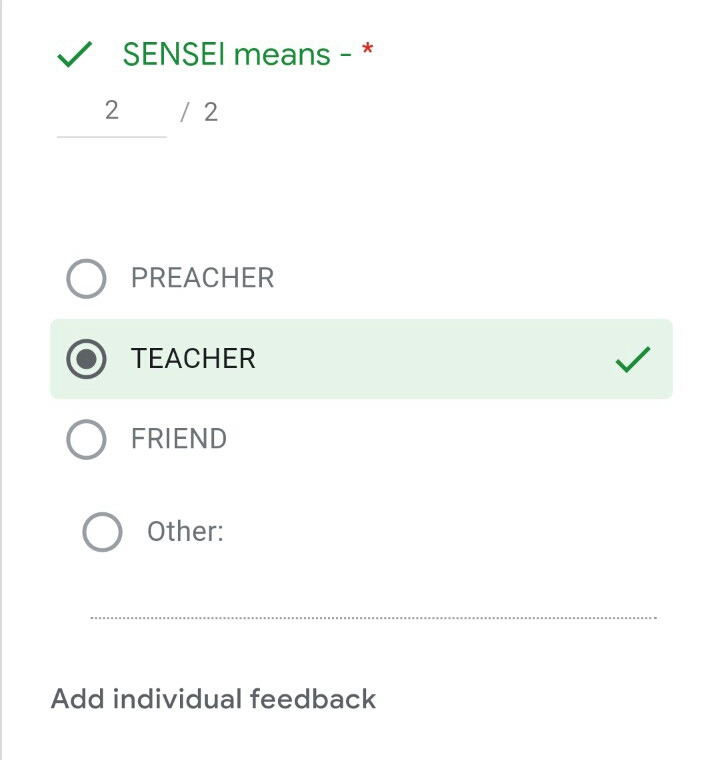This screenshot has width=720, height=760.
Task: Open Add individual feedback
Action: pyautogui.click(x=213, y=698)
